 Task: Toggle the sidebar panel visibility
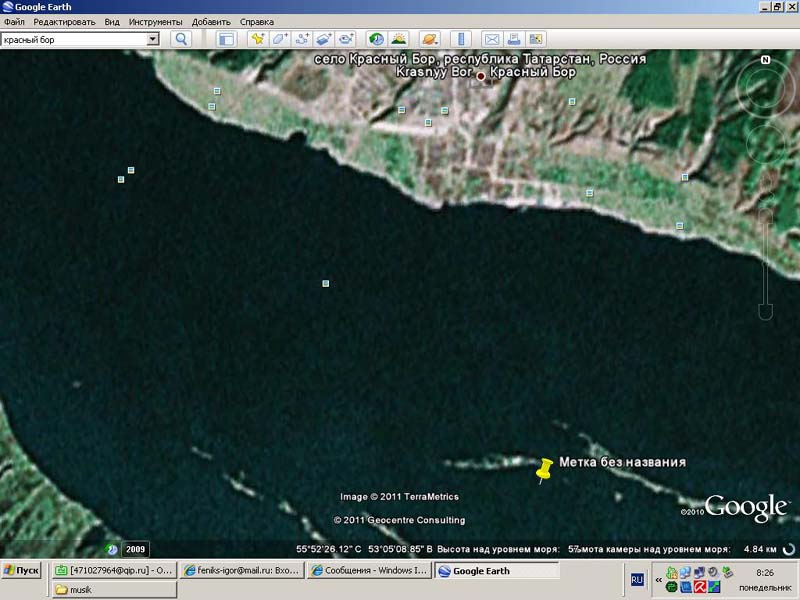226,39
